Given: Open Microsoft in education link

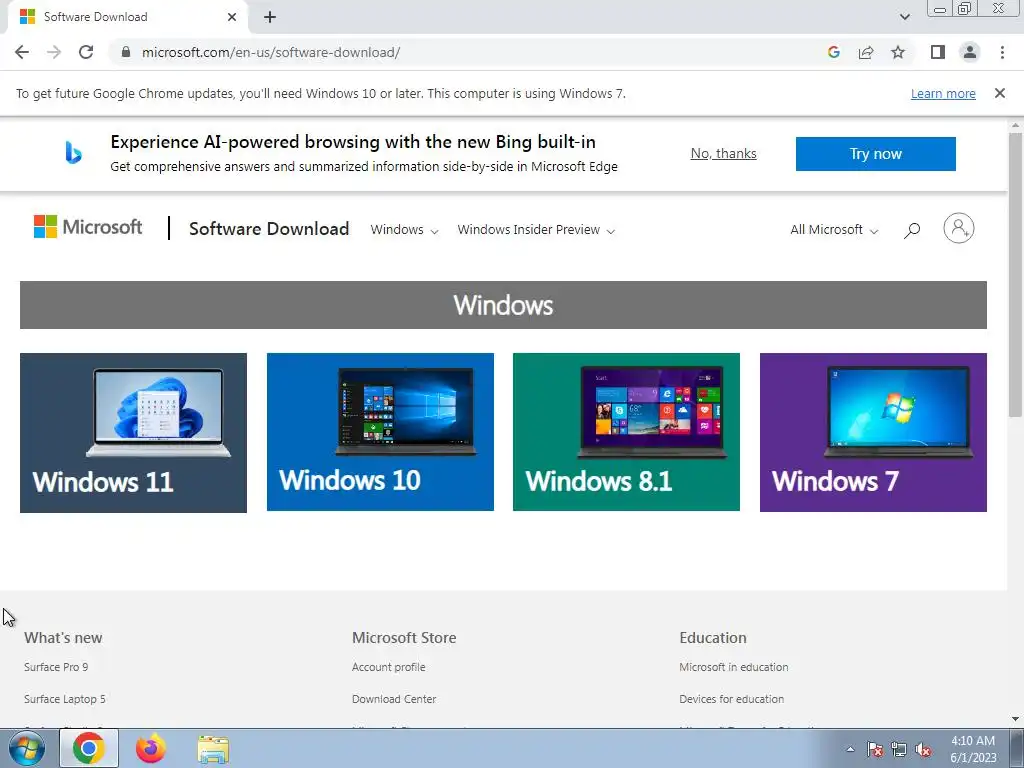Looking at the screenshot, I should pyautogui.click(x=733, y=667).
